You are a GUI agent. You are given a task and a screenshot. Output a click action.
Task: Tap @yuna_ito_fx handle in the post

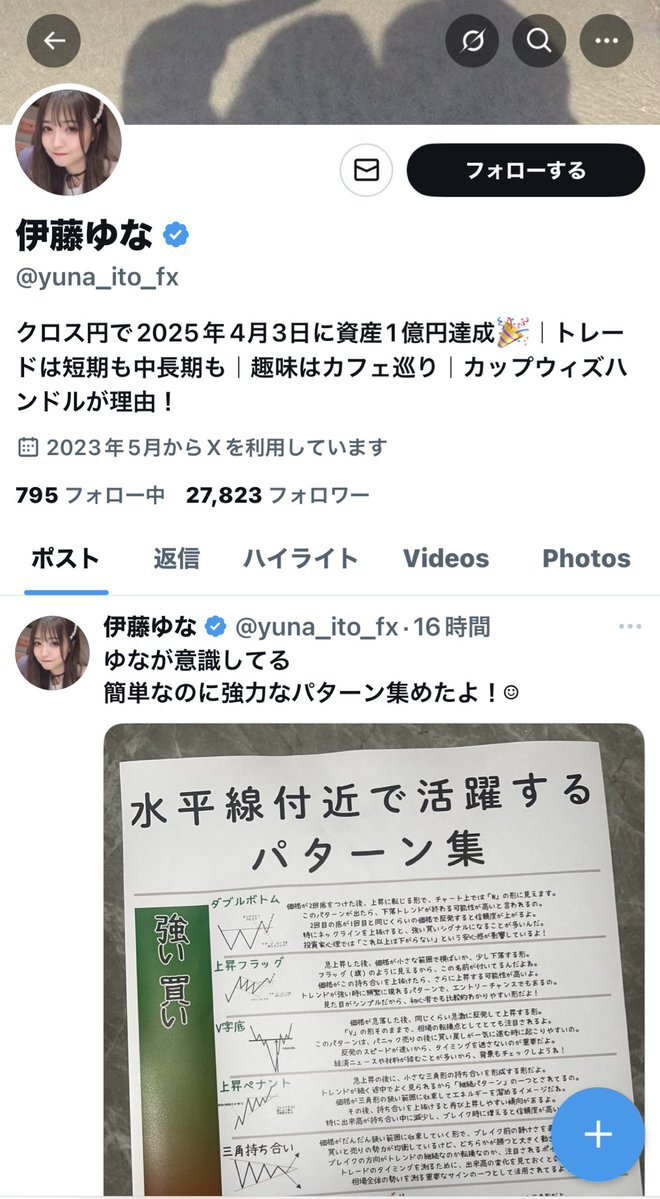(x=317, y=628)
